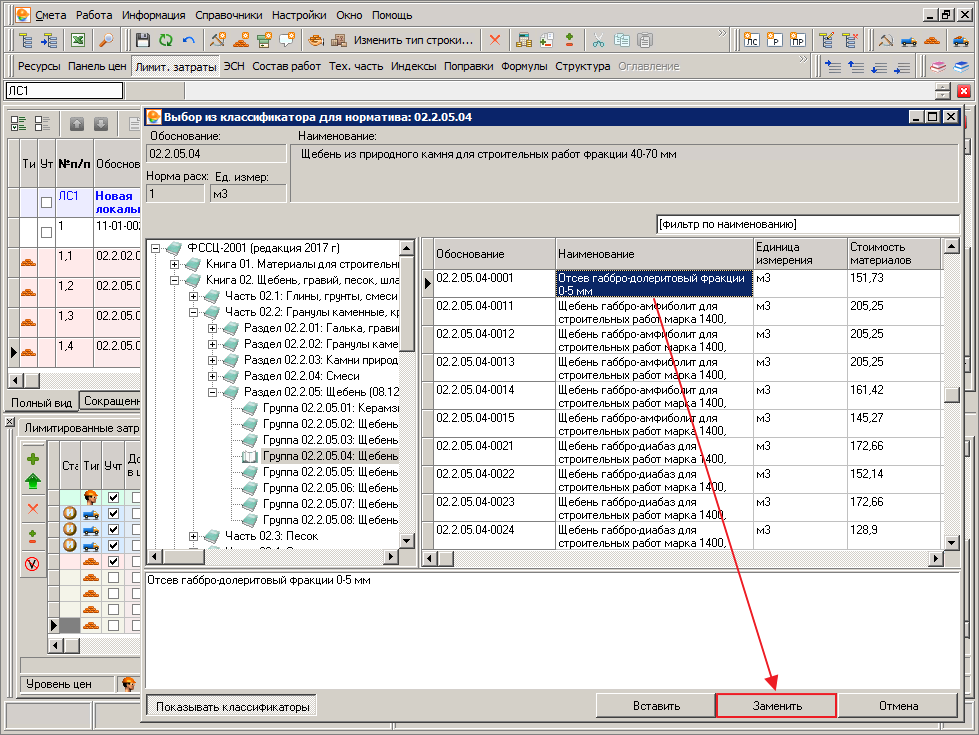Click the green plus in limited costs panel
This screenshot has width=979, height=735.
(33, 459)
